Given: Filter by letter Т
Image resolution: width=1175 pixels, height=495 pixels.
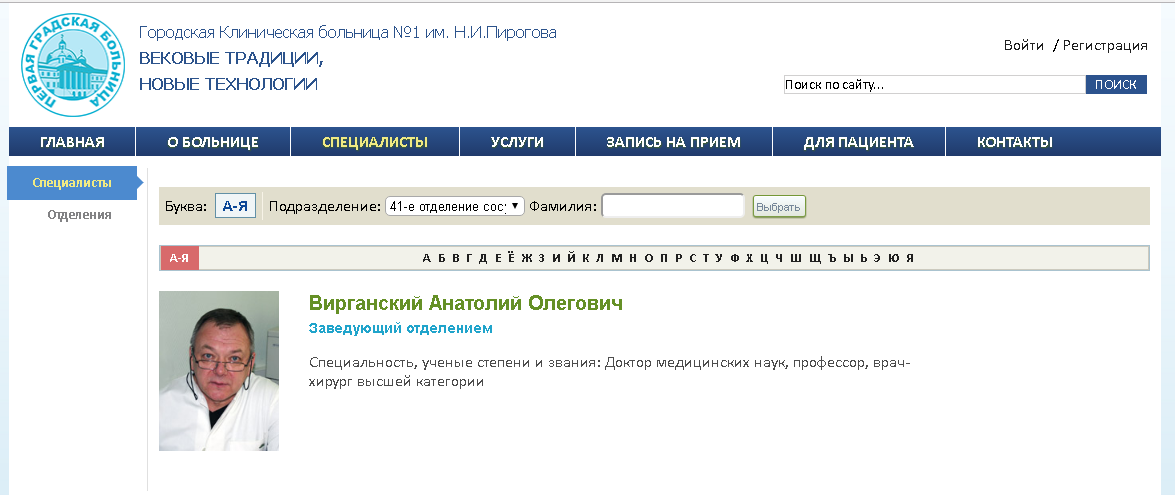Looking at the screenshot, I should tap(706, 258).
